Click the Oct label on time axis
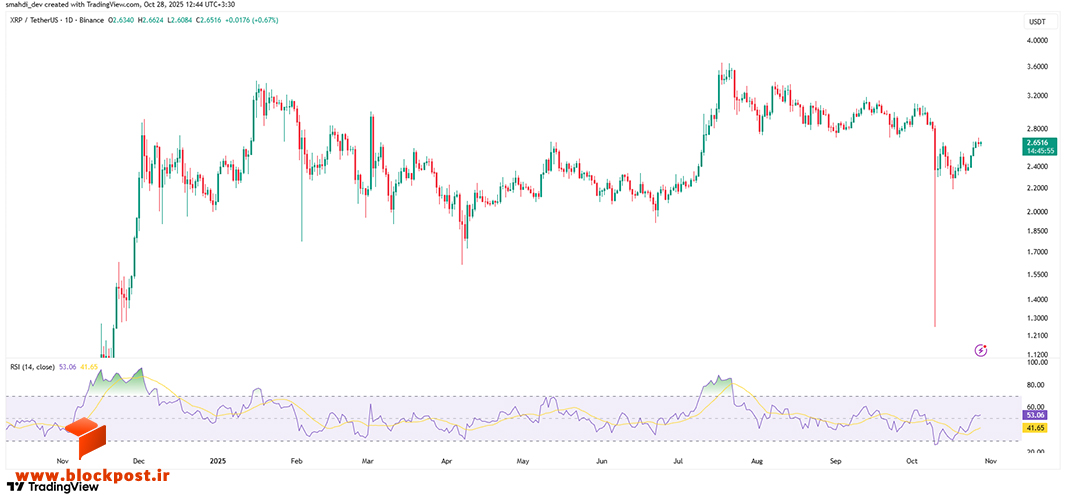 [913, 461]
